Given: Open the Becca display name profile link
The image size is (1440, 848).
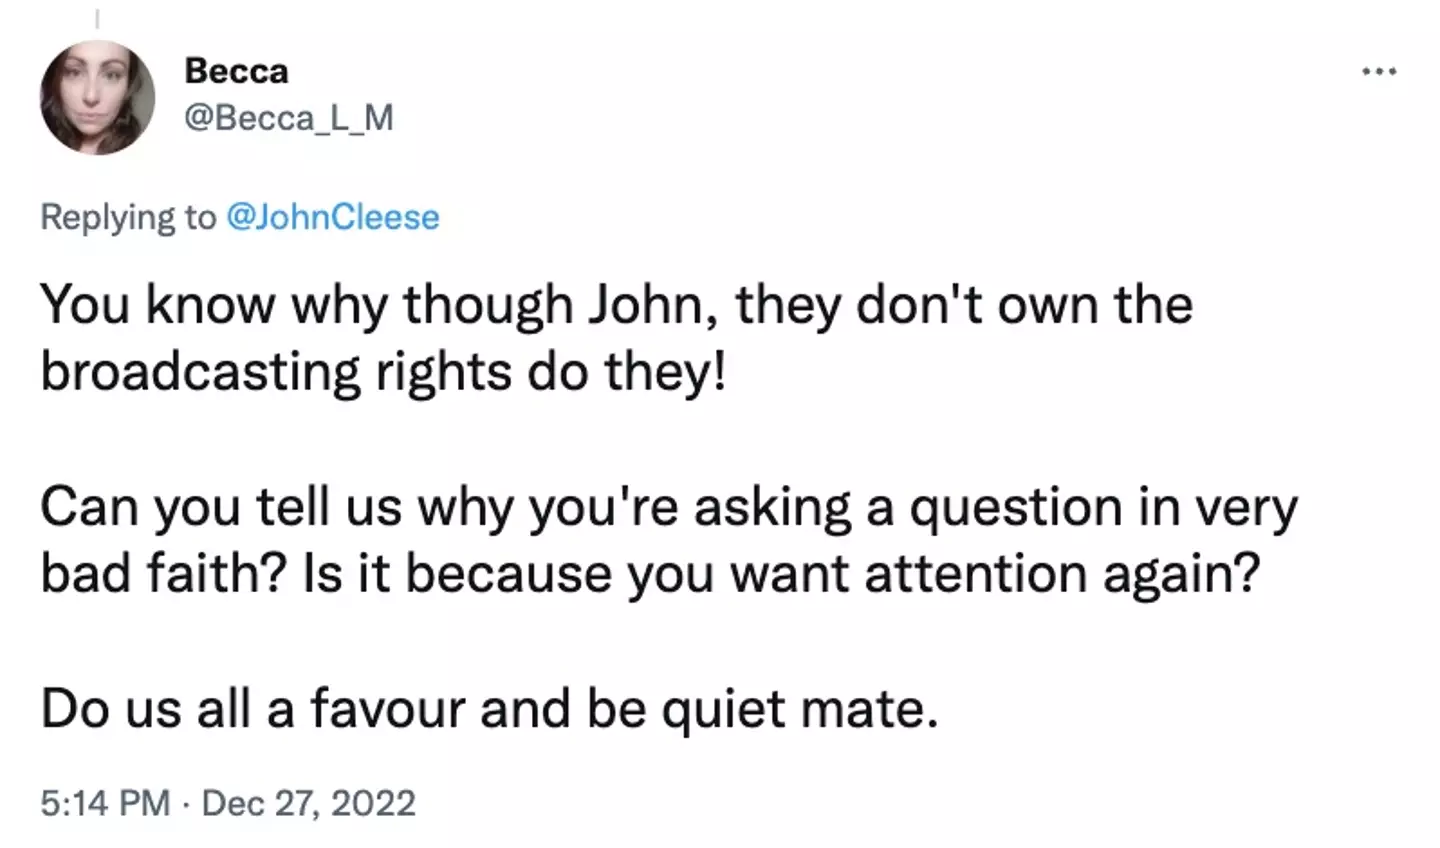Looking at the screenshot, I should (237, 71).
